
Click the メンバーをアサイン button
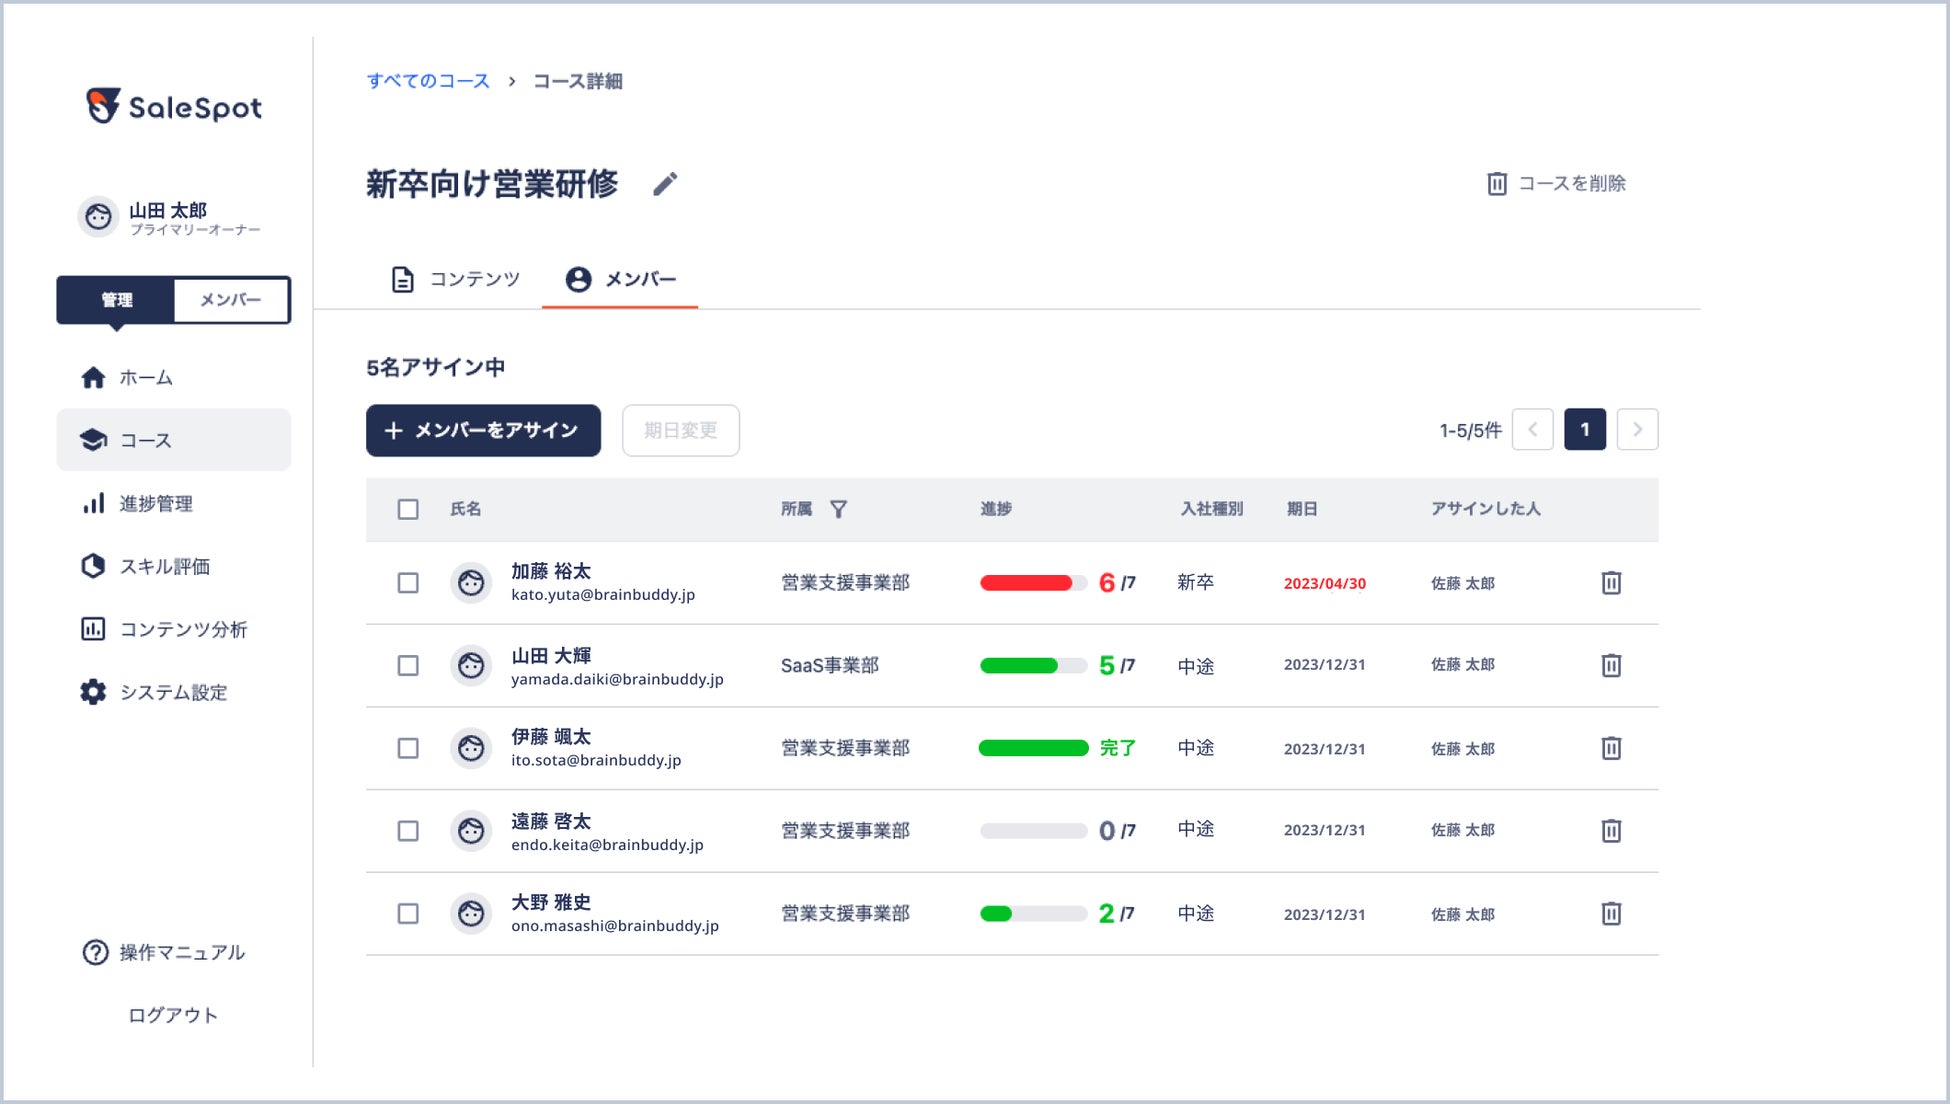483,430
